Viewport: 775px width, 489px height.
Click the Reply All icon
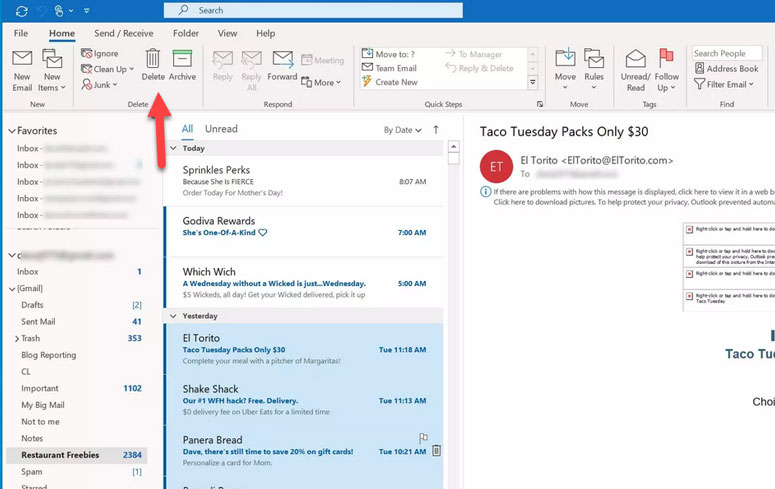252,59
